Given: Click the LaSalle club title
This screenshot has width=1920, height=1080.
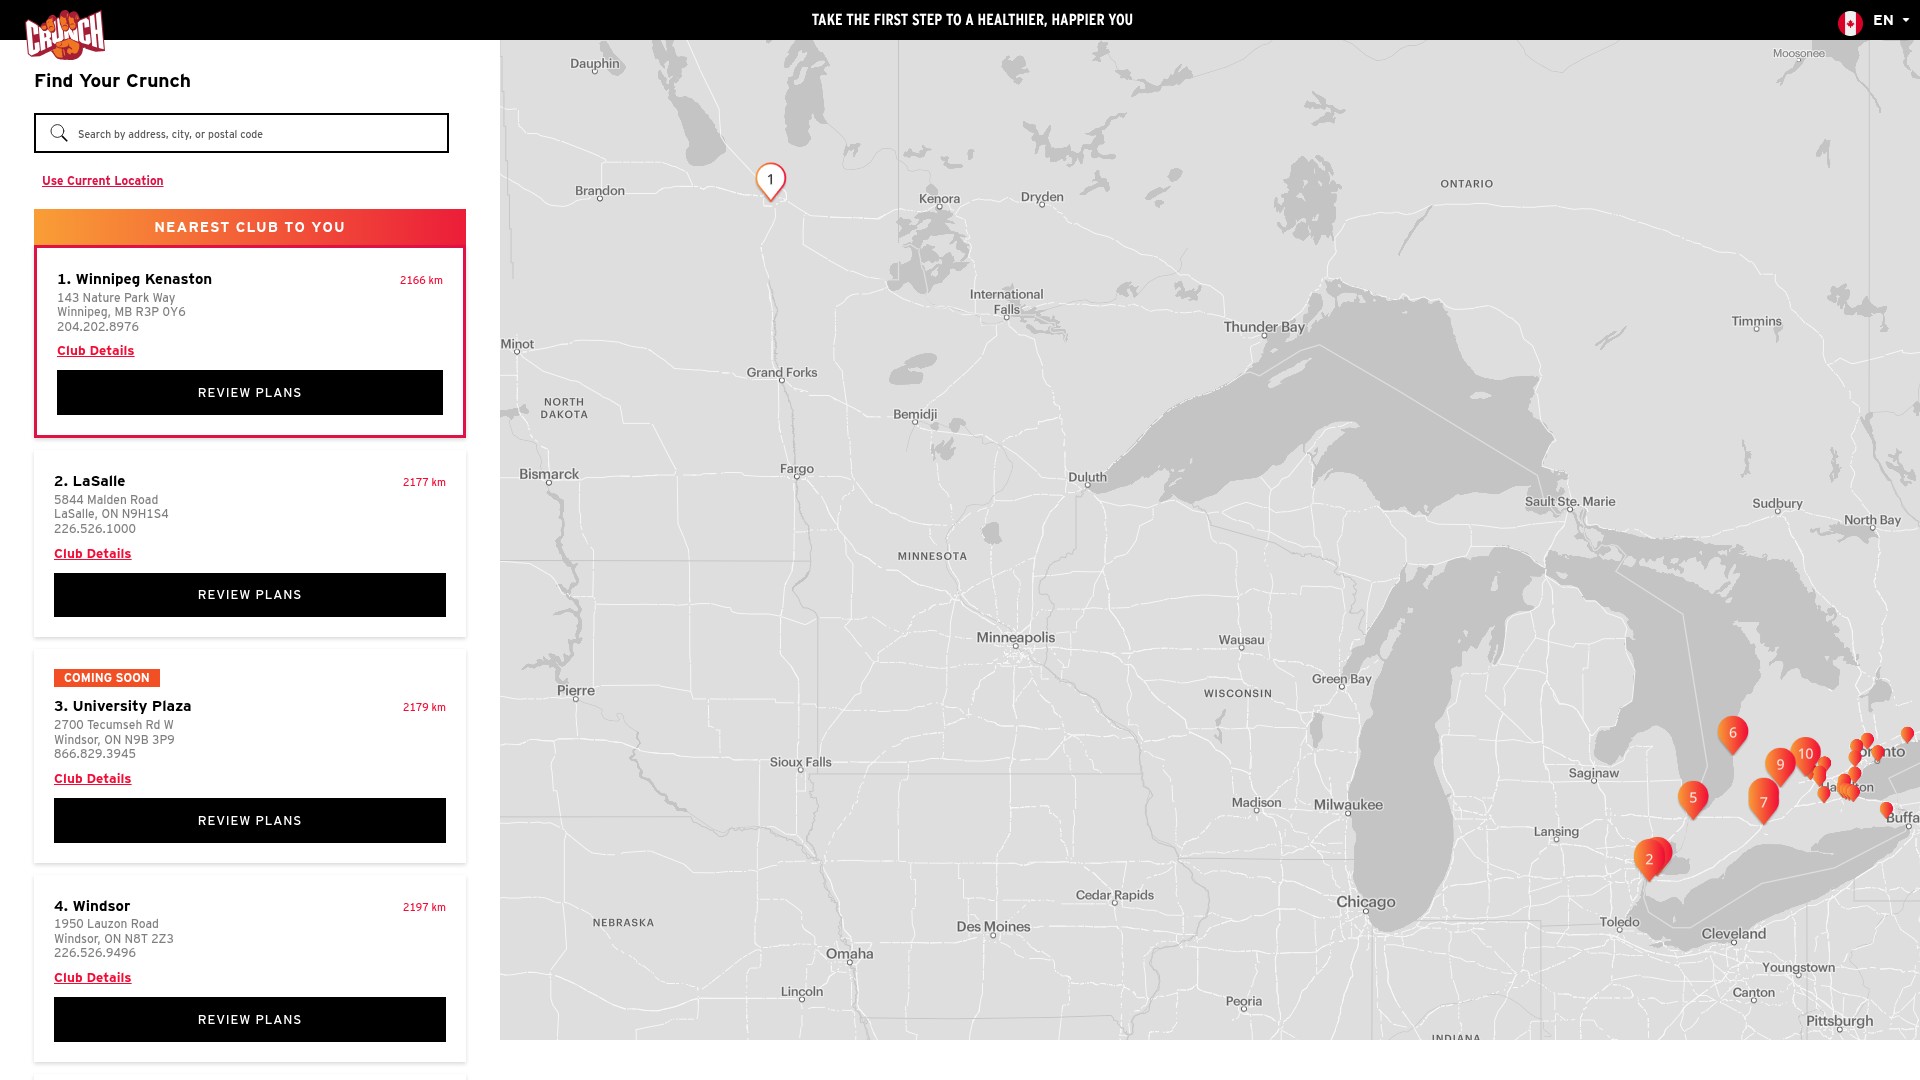Looking at the screenshot, I should 89,481.
